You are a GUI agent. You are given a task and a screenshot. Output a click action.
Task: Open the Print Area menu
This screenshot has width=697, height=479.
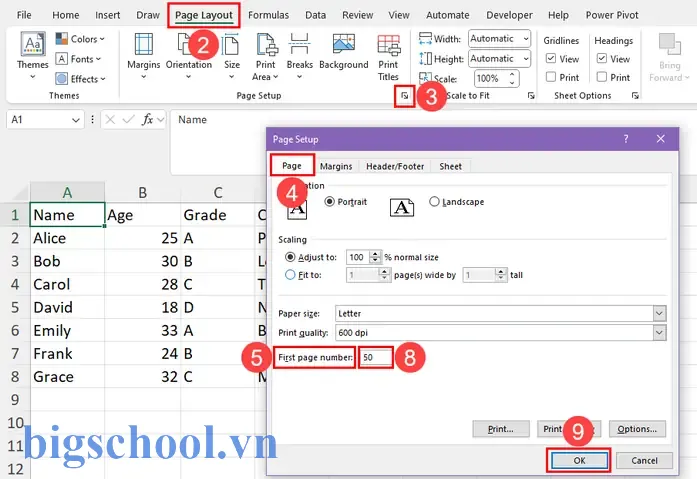(x=265, y=56)
